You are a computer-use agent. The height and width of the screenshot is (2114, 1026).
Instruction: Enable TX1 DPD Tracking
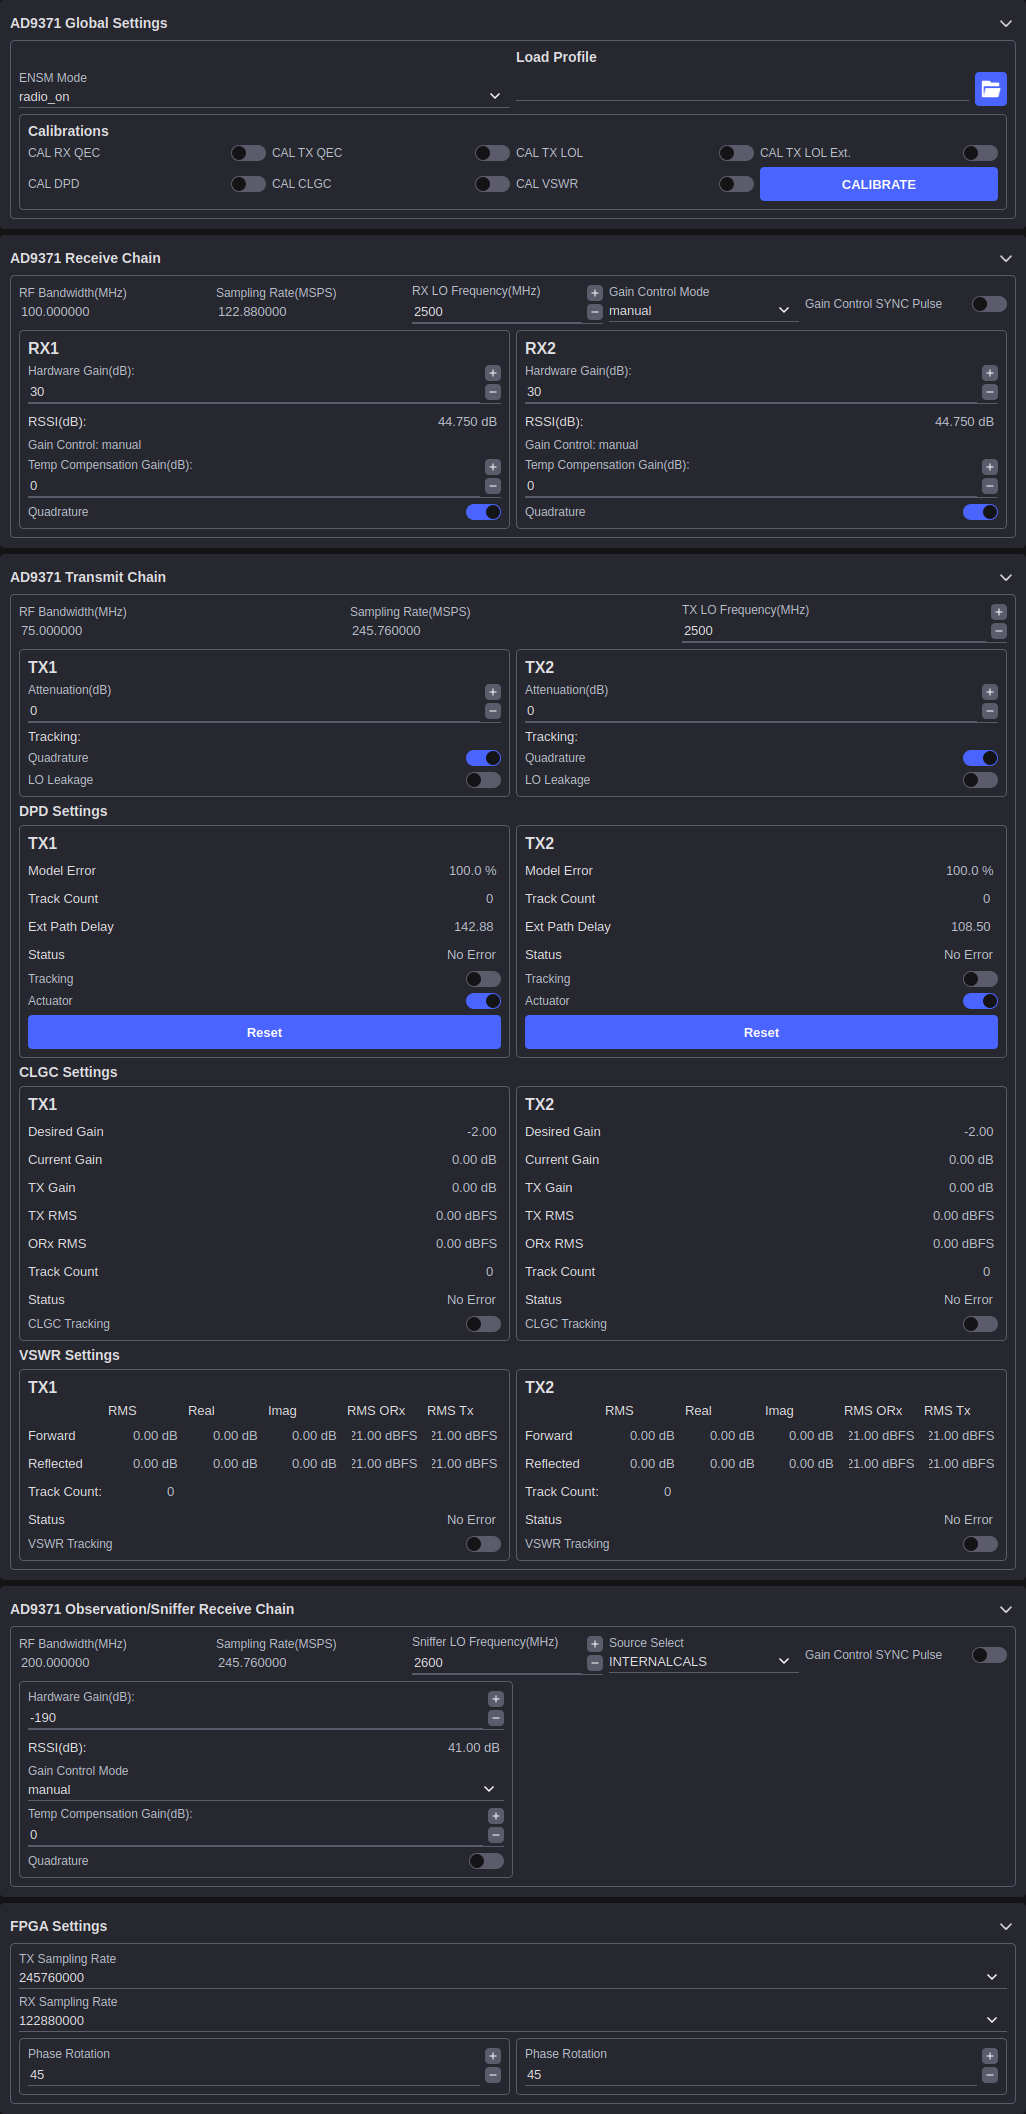click(x=483, y=979)
